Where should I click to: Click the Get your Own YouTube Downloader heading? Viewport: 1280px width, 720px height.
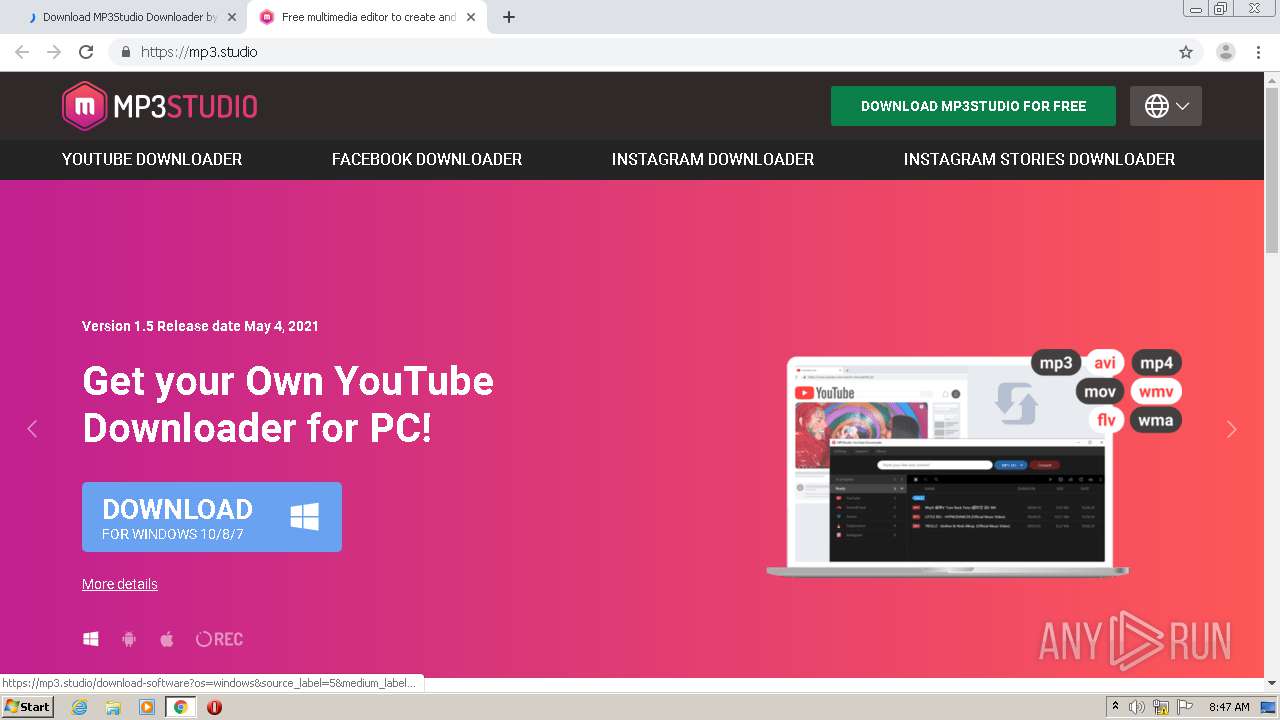pos(288,404)
